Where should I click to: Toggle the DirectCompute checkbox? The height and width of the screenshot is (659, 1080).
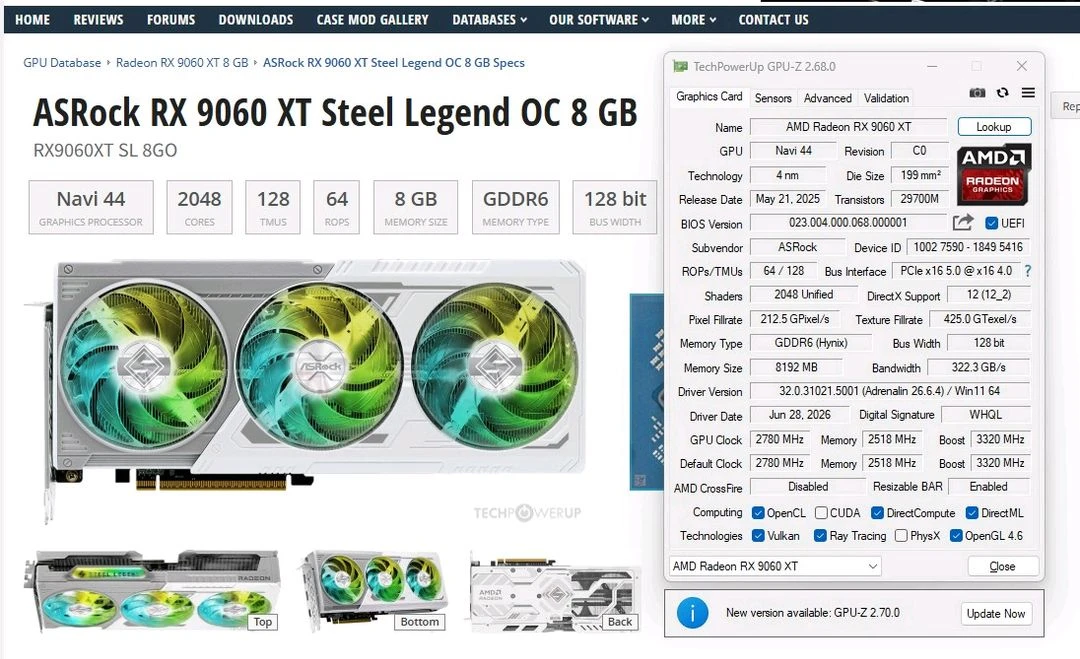878,513
